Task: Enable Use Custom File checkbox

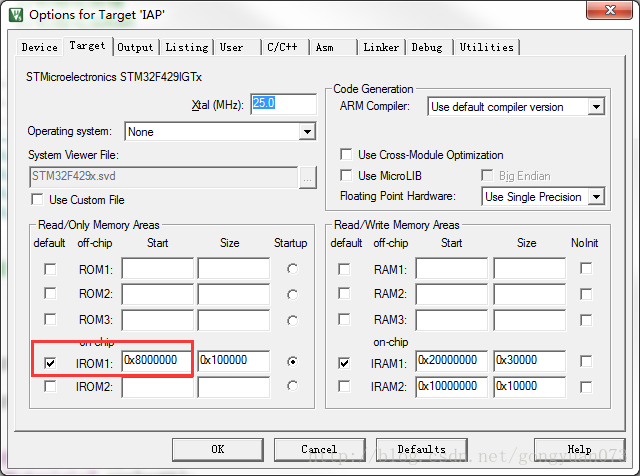Action: [37, 200]
